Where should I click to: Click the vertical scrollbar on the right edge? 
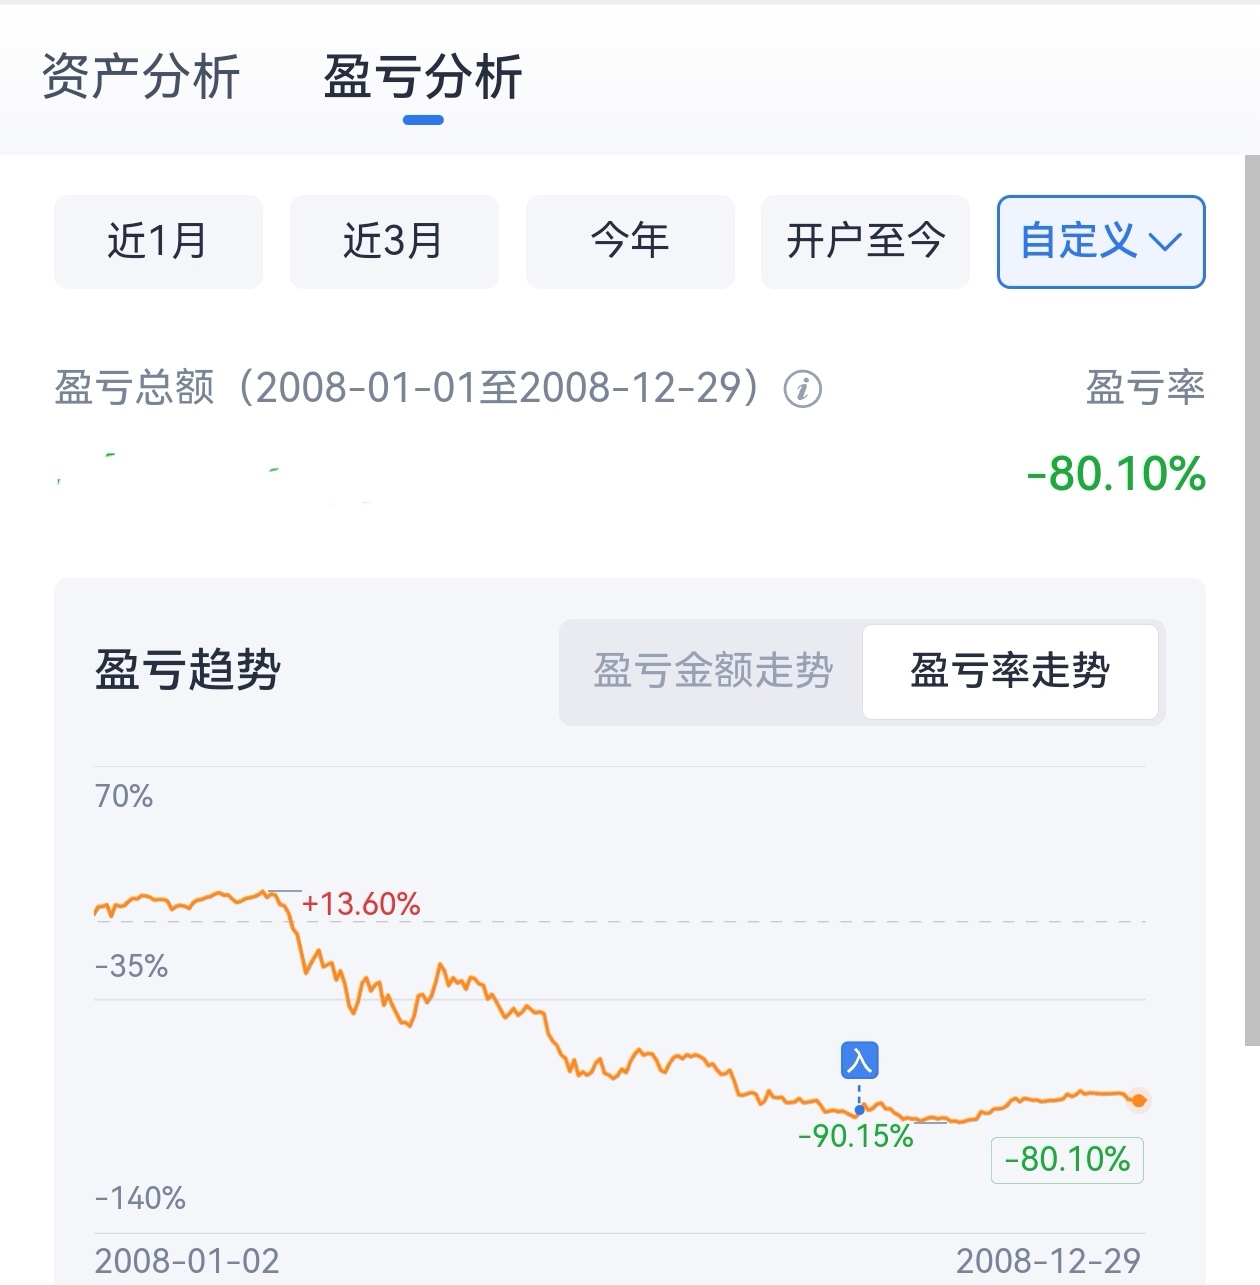pos(1252,600)
